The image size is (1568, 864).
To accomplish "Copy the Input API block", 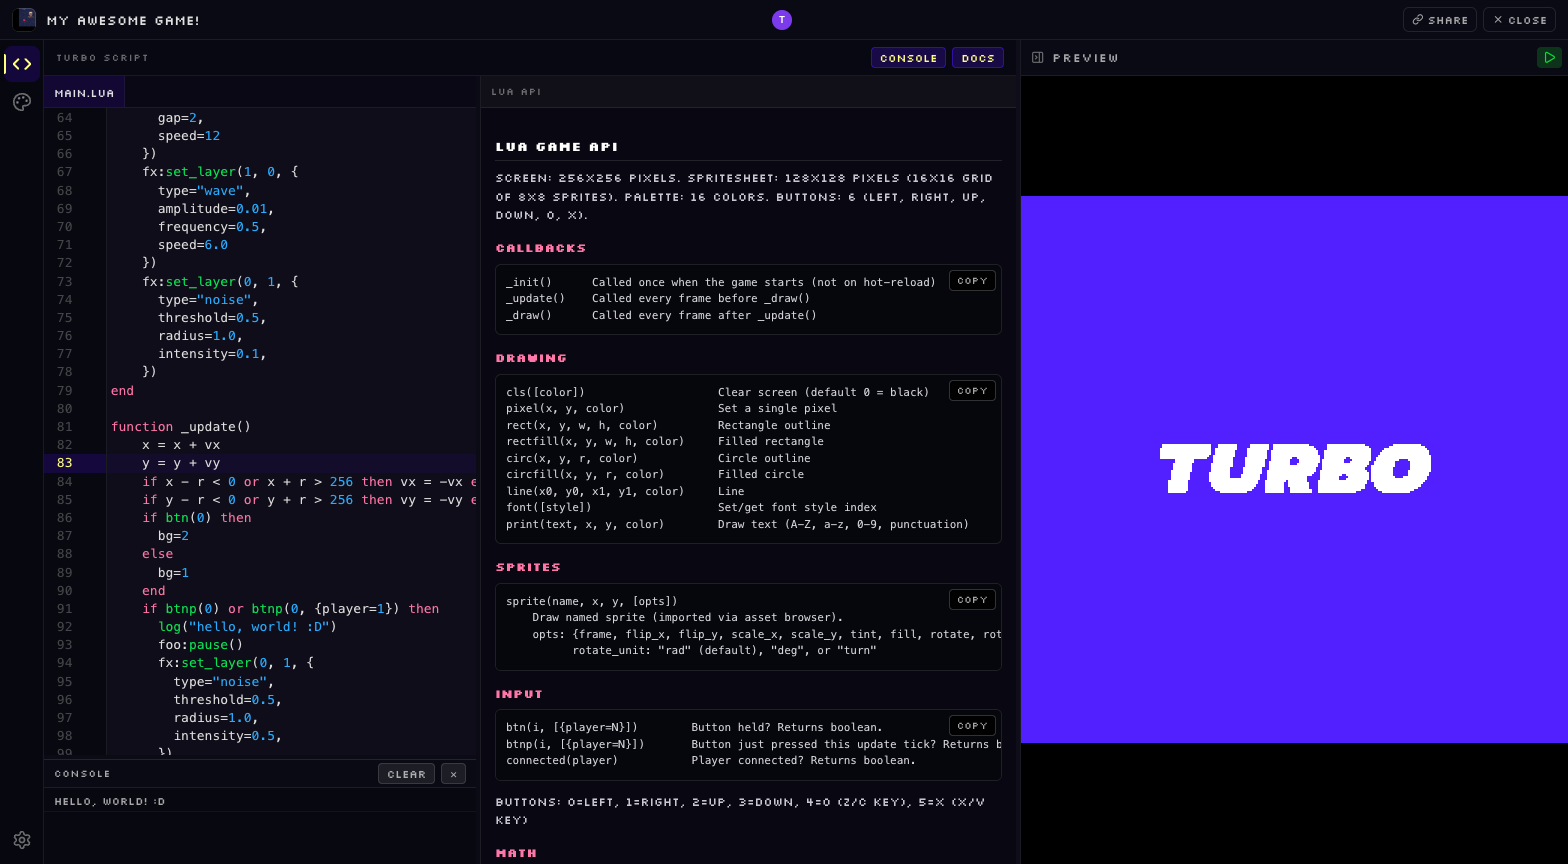I will click(x=972, y=726).
